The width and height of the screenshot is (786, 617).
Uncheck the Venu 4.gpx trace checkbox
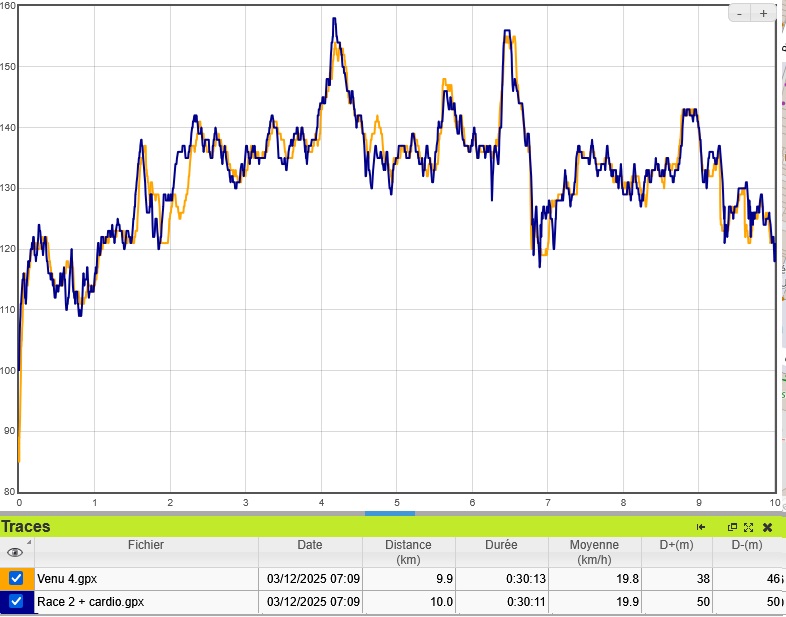16,578
